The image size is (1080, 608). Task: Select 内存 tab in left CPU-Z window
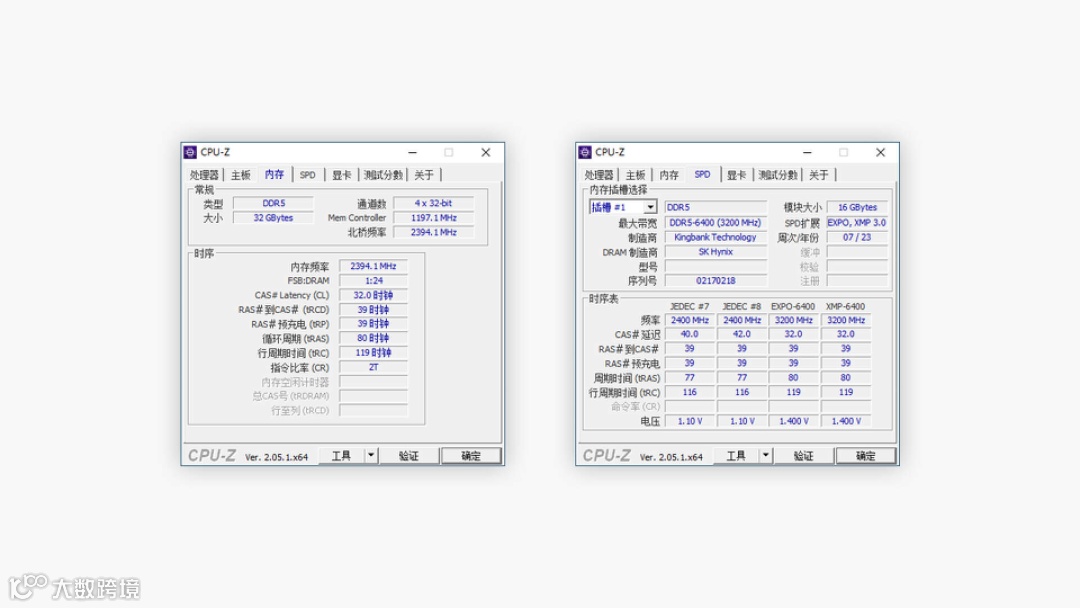point(274,174)
